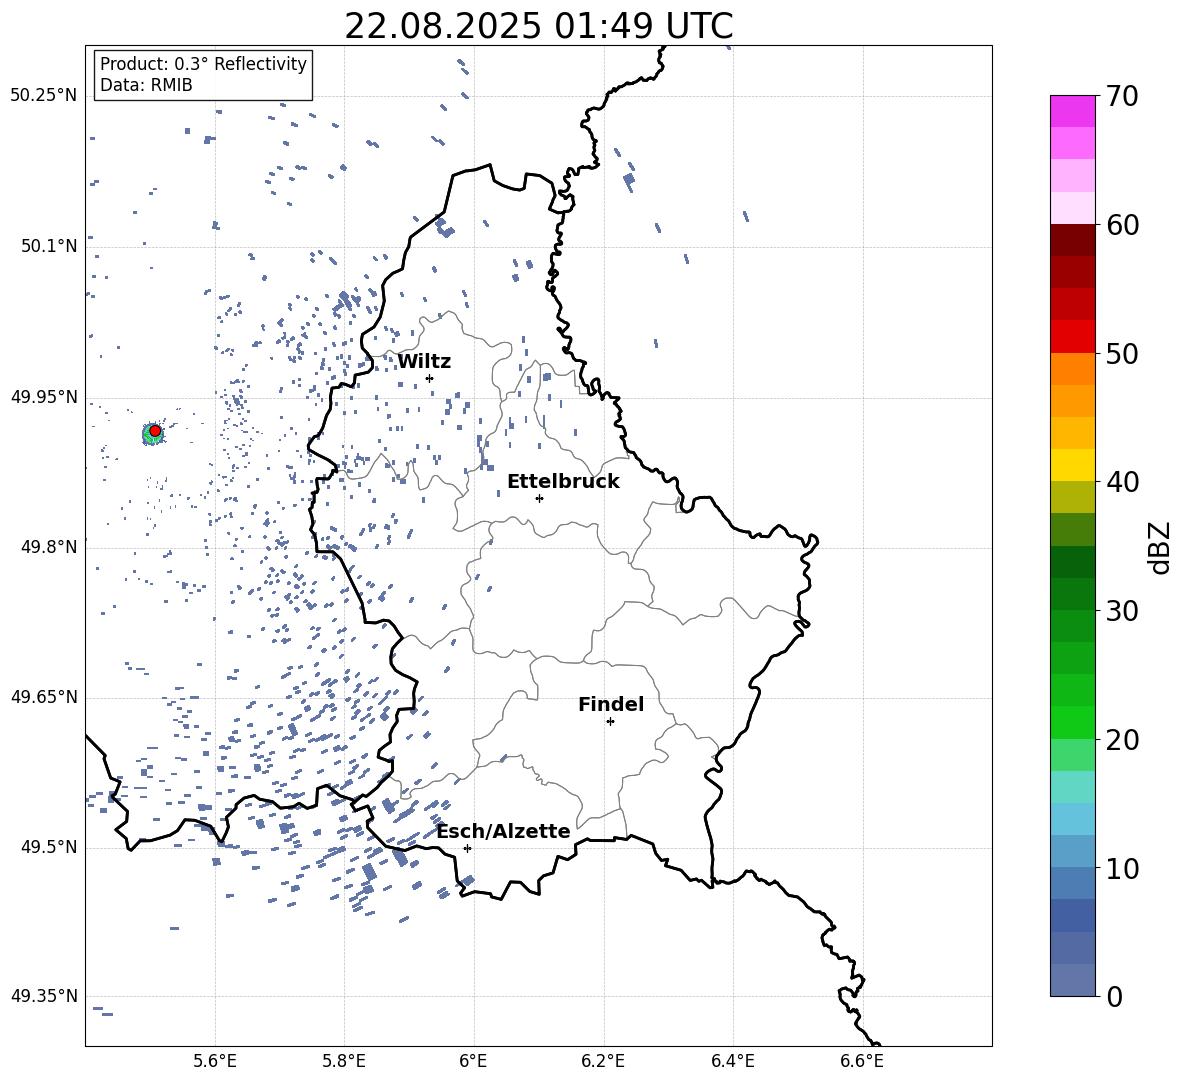Click the timestamp title 22.08.2025 01:49 UTC
Image resolution: width=1184 pixels, height=1081 pixels.
[539, 26]
